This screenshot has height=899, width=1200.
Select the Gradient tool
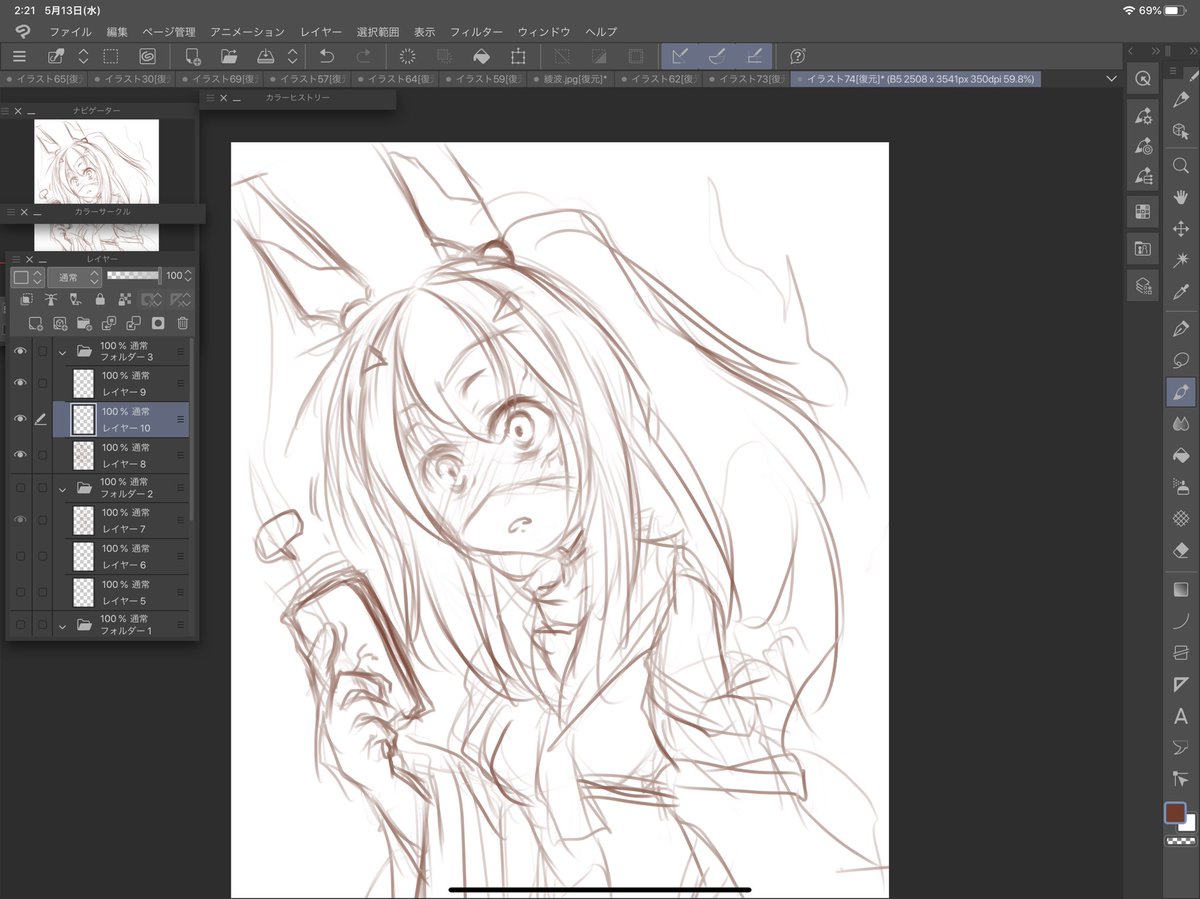tap(1181, 589)
